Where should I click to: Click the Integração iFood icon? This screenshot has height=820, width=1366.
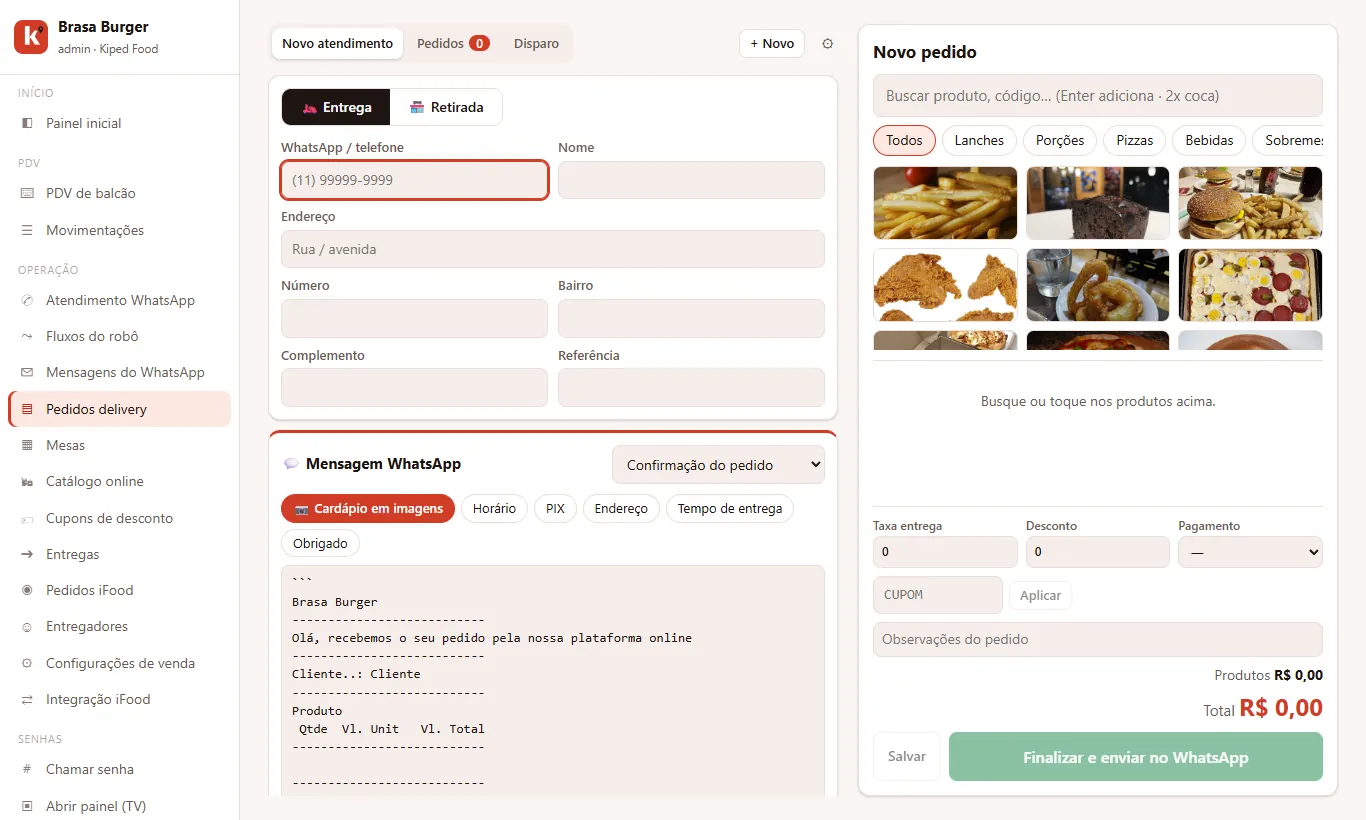[27, 699]
